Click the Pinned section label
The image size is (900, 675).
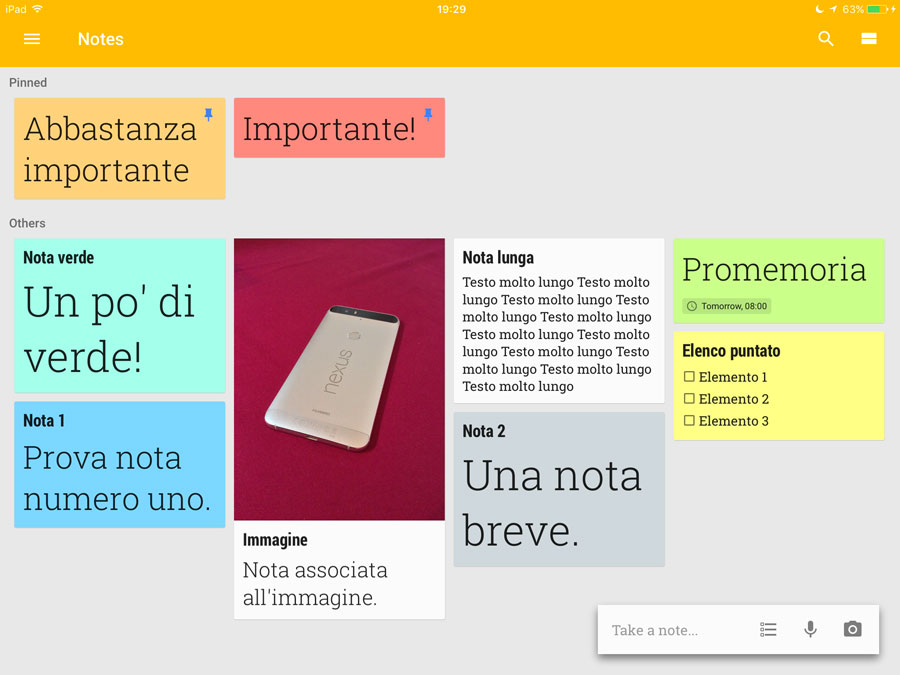click(28, 83)
